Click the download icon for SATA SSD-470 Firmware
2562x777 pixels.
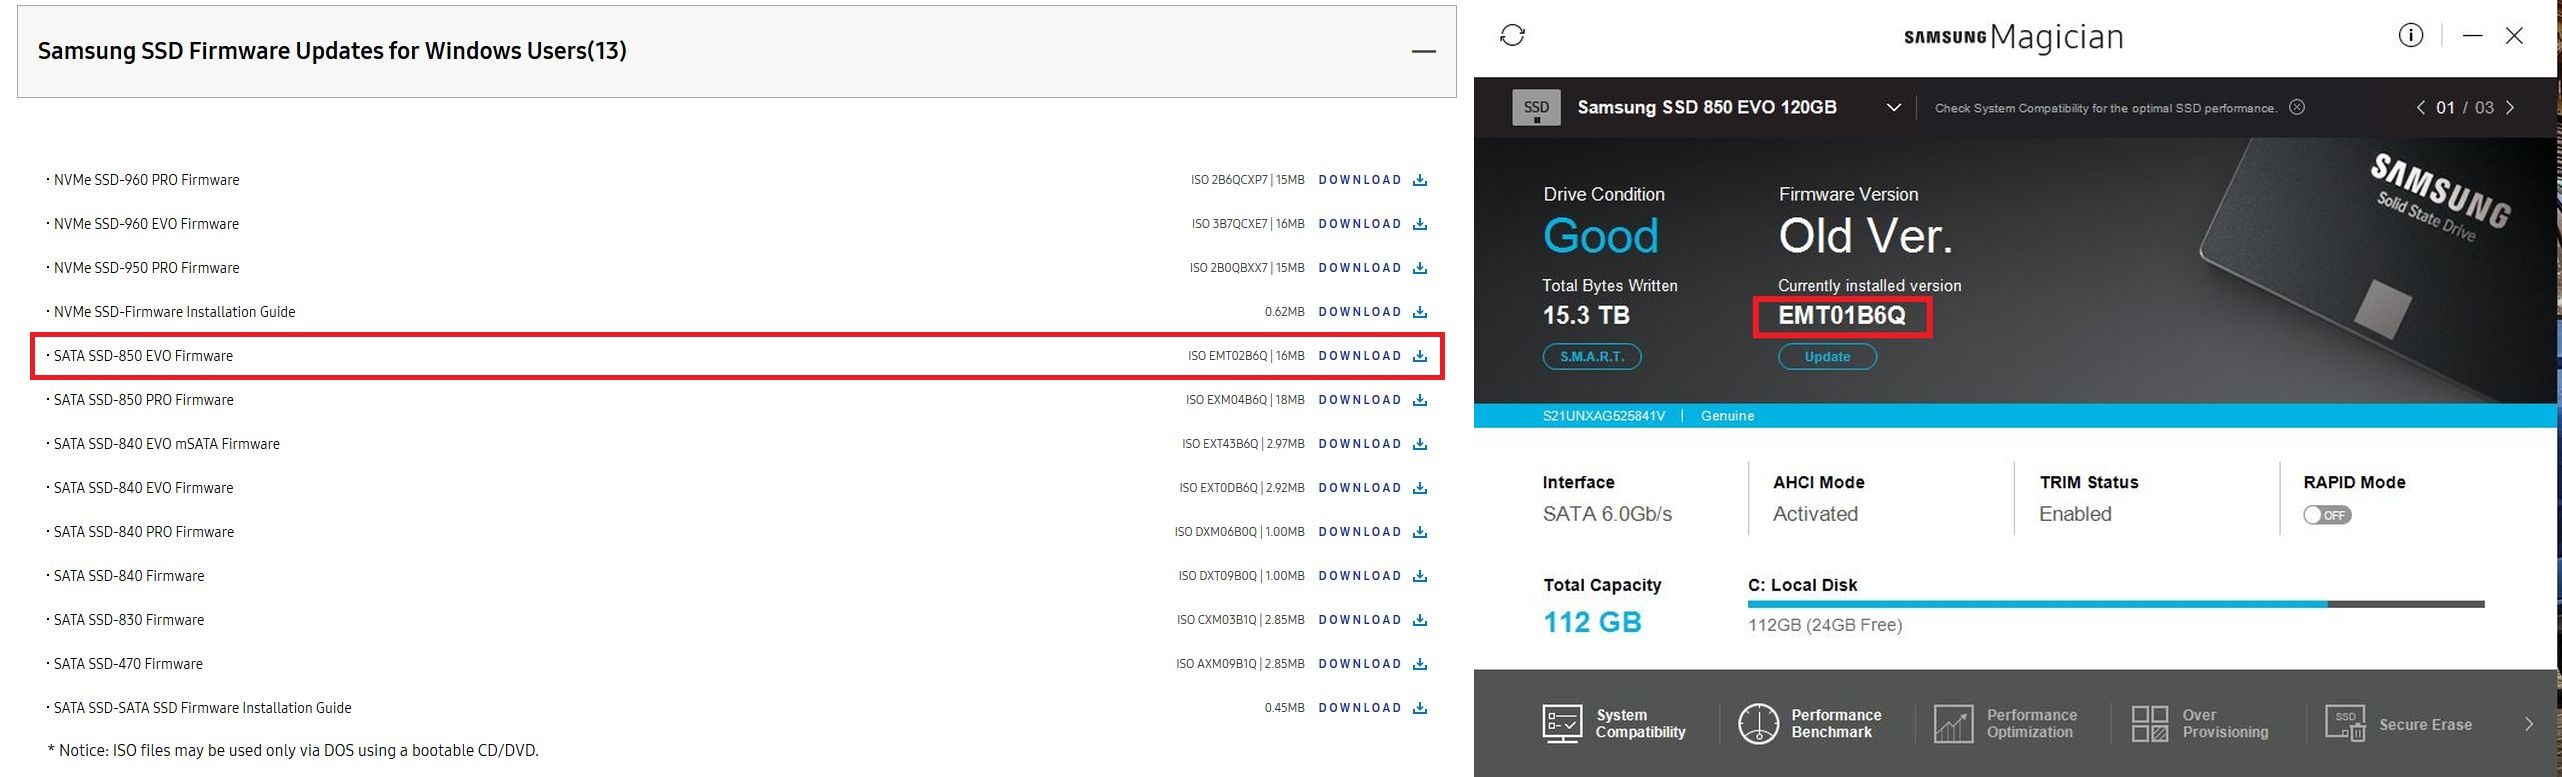click(x=1420, y=664)
